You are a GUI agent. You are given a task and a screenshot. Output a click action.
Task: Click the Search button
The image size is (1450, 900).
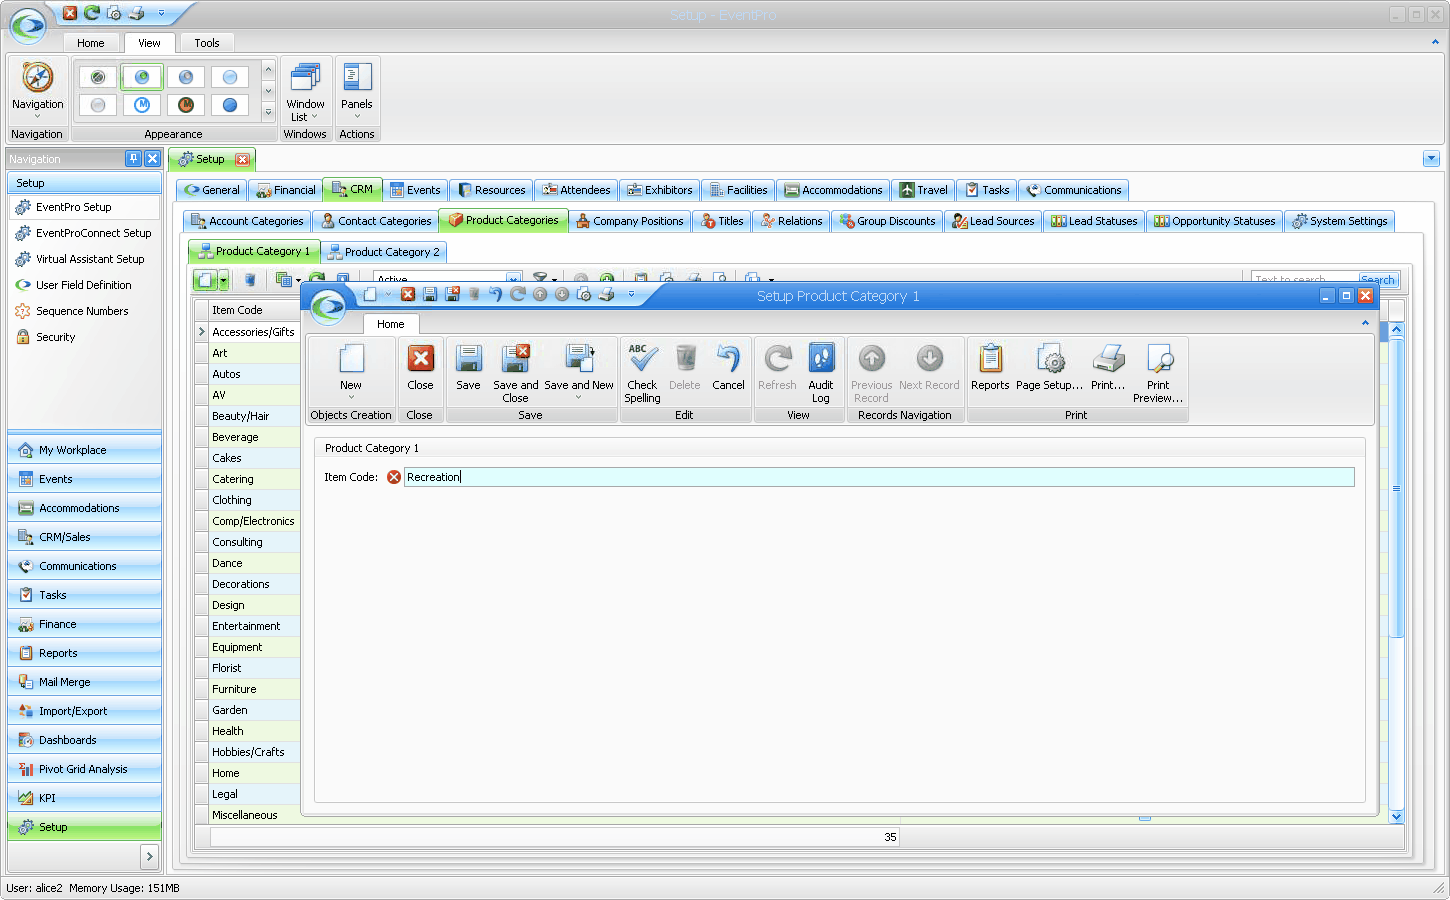pos(1378,280)
